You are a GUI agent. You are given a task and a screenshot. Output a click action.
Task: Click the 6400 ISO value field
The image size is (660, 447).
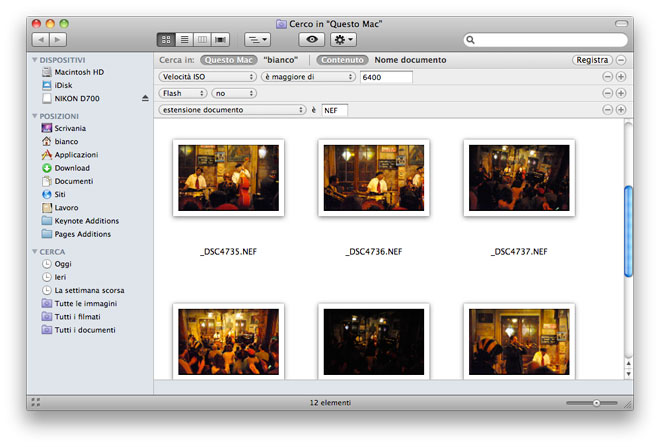pyautogui.click(x=386, y=77)
